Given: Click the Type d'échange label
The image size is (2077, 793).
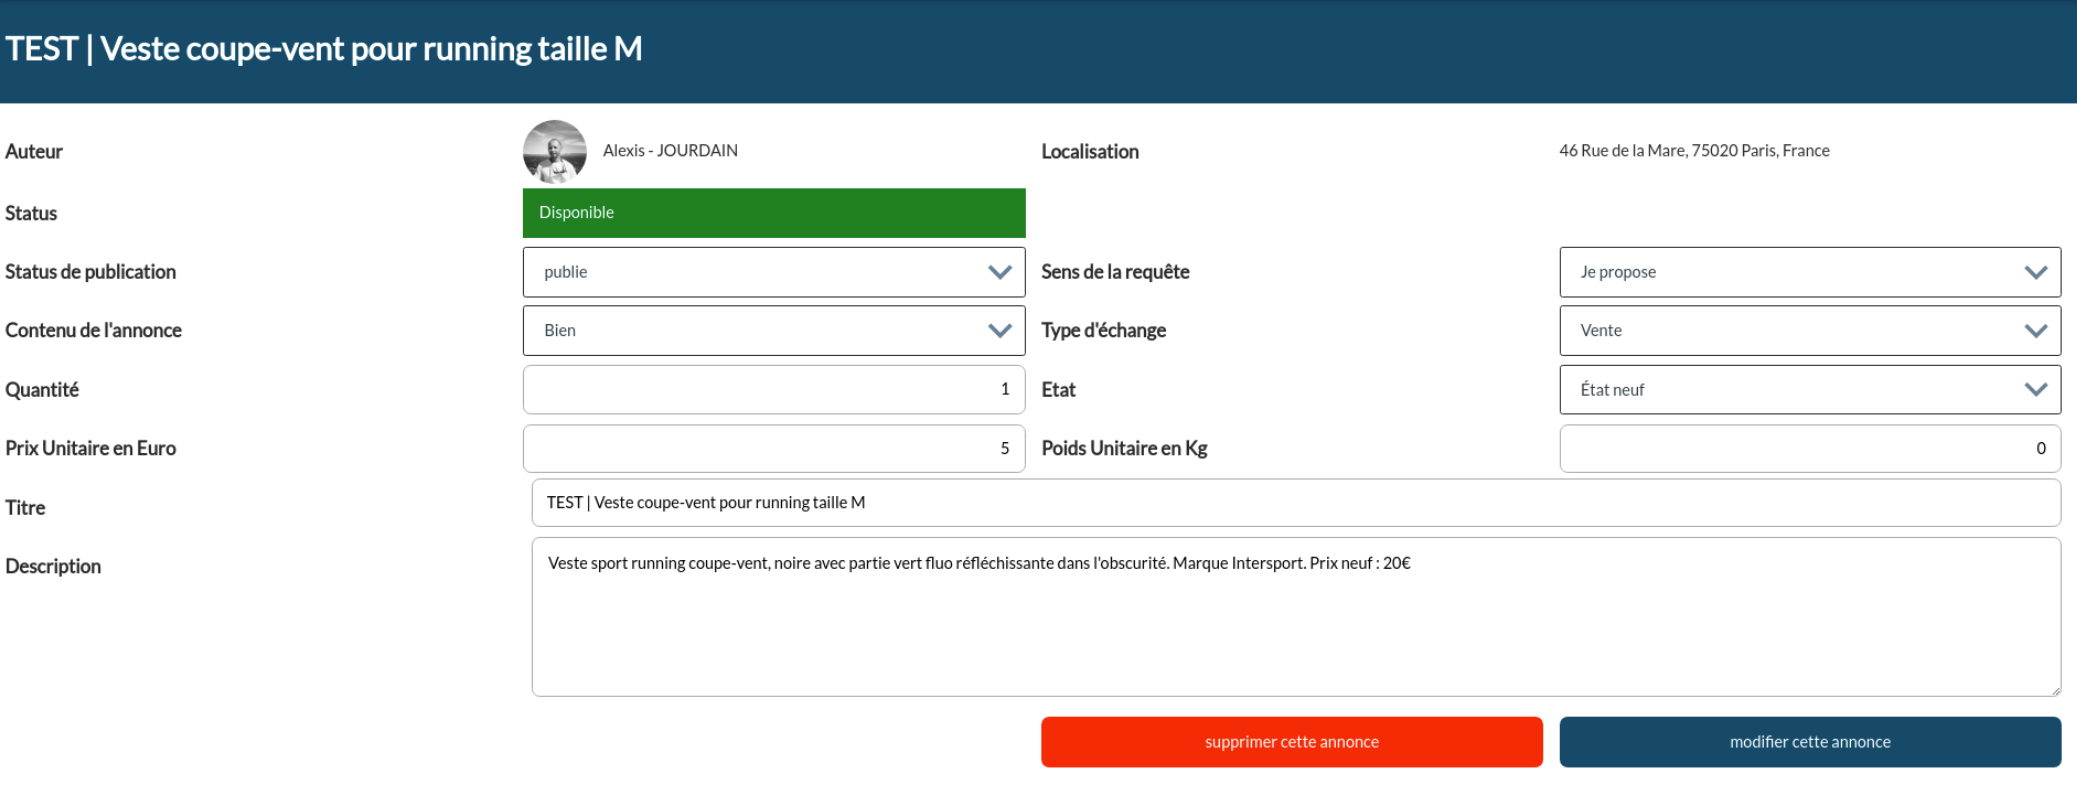Looking at the screenshot, I should tap(1103, 331).
